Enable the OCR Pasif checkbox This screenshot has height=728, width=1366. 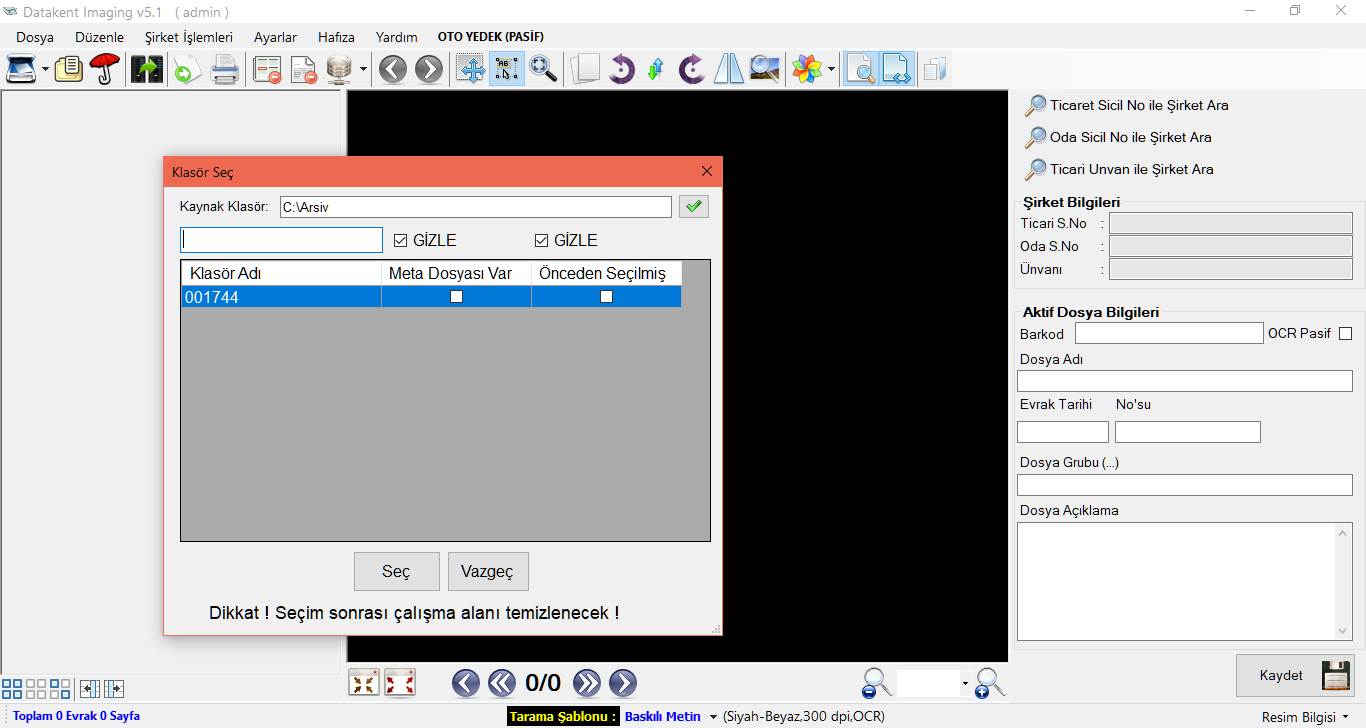[1345, 333]
